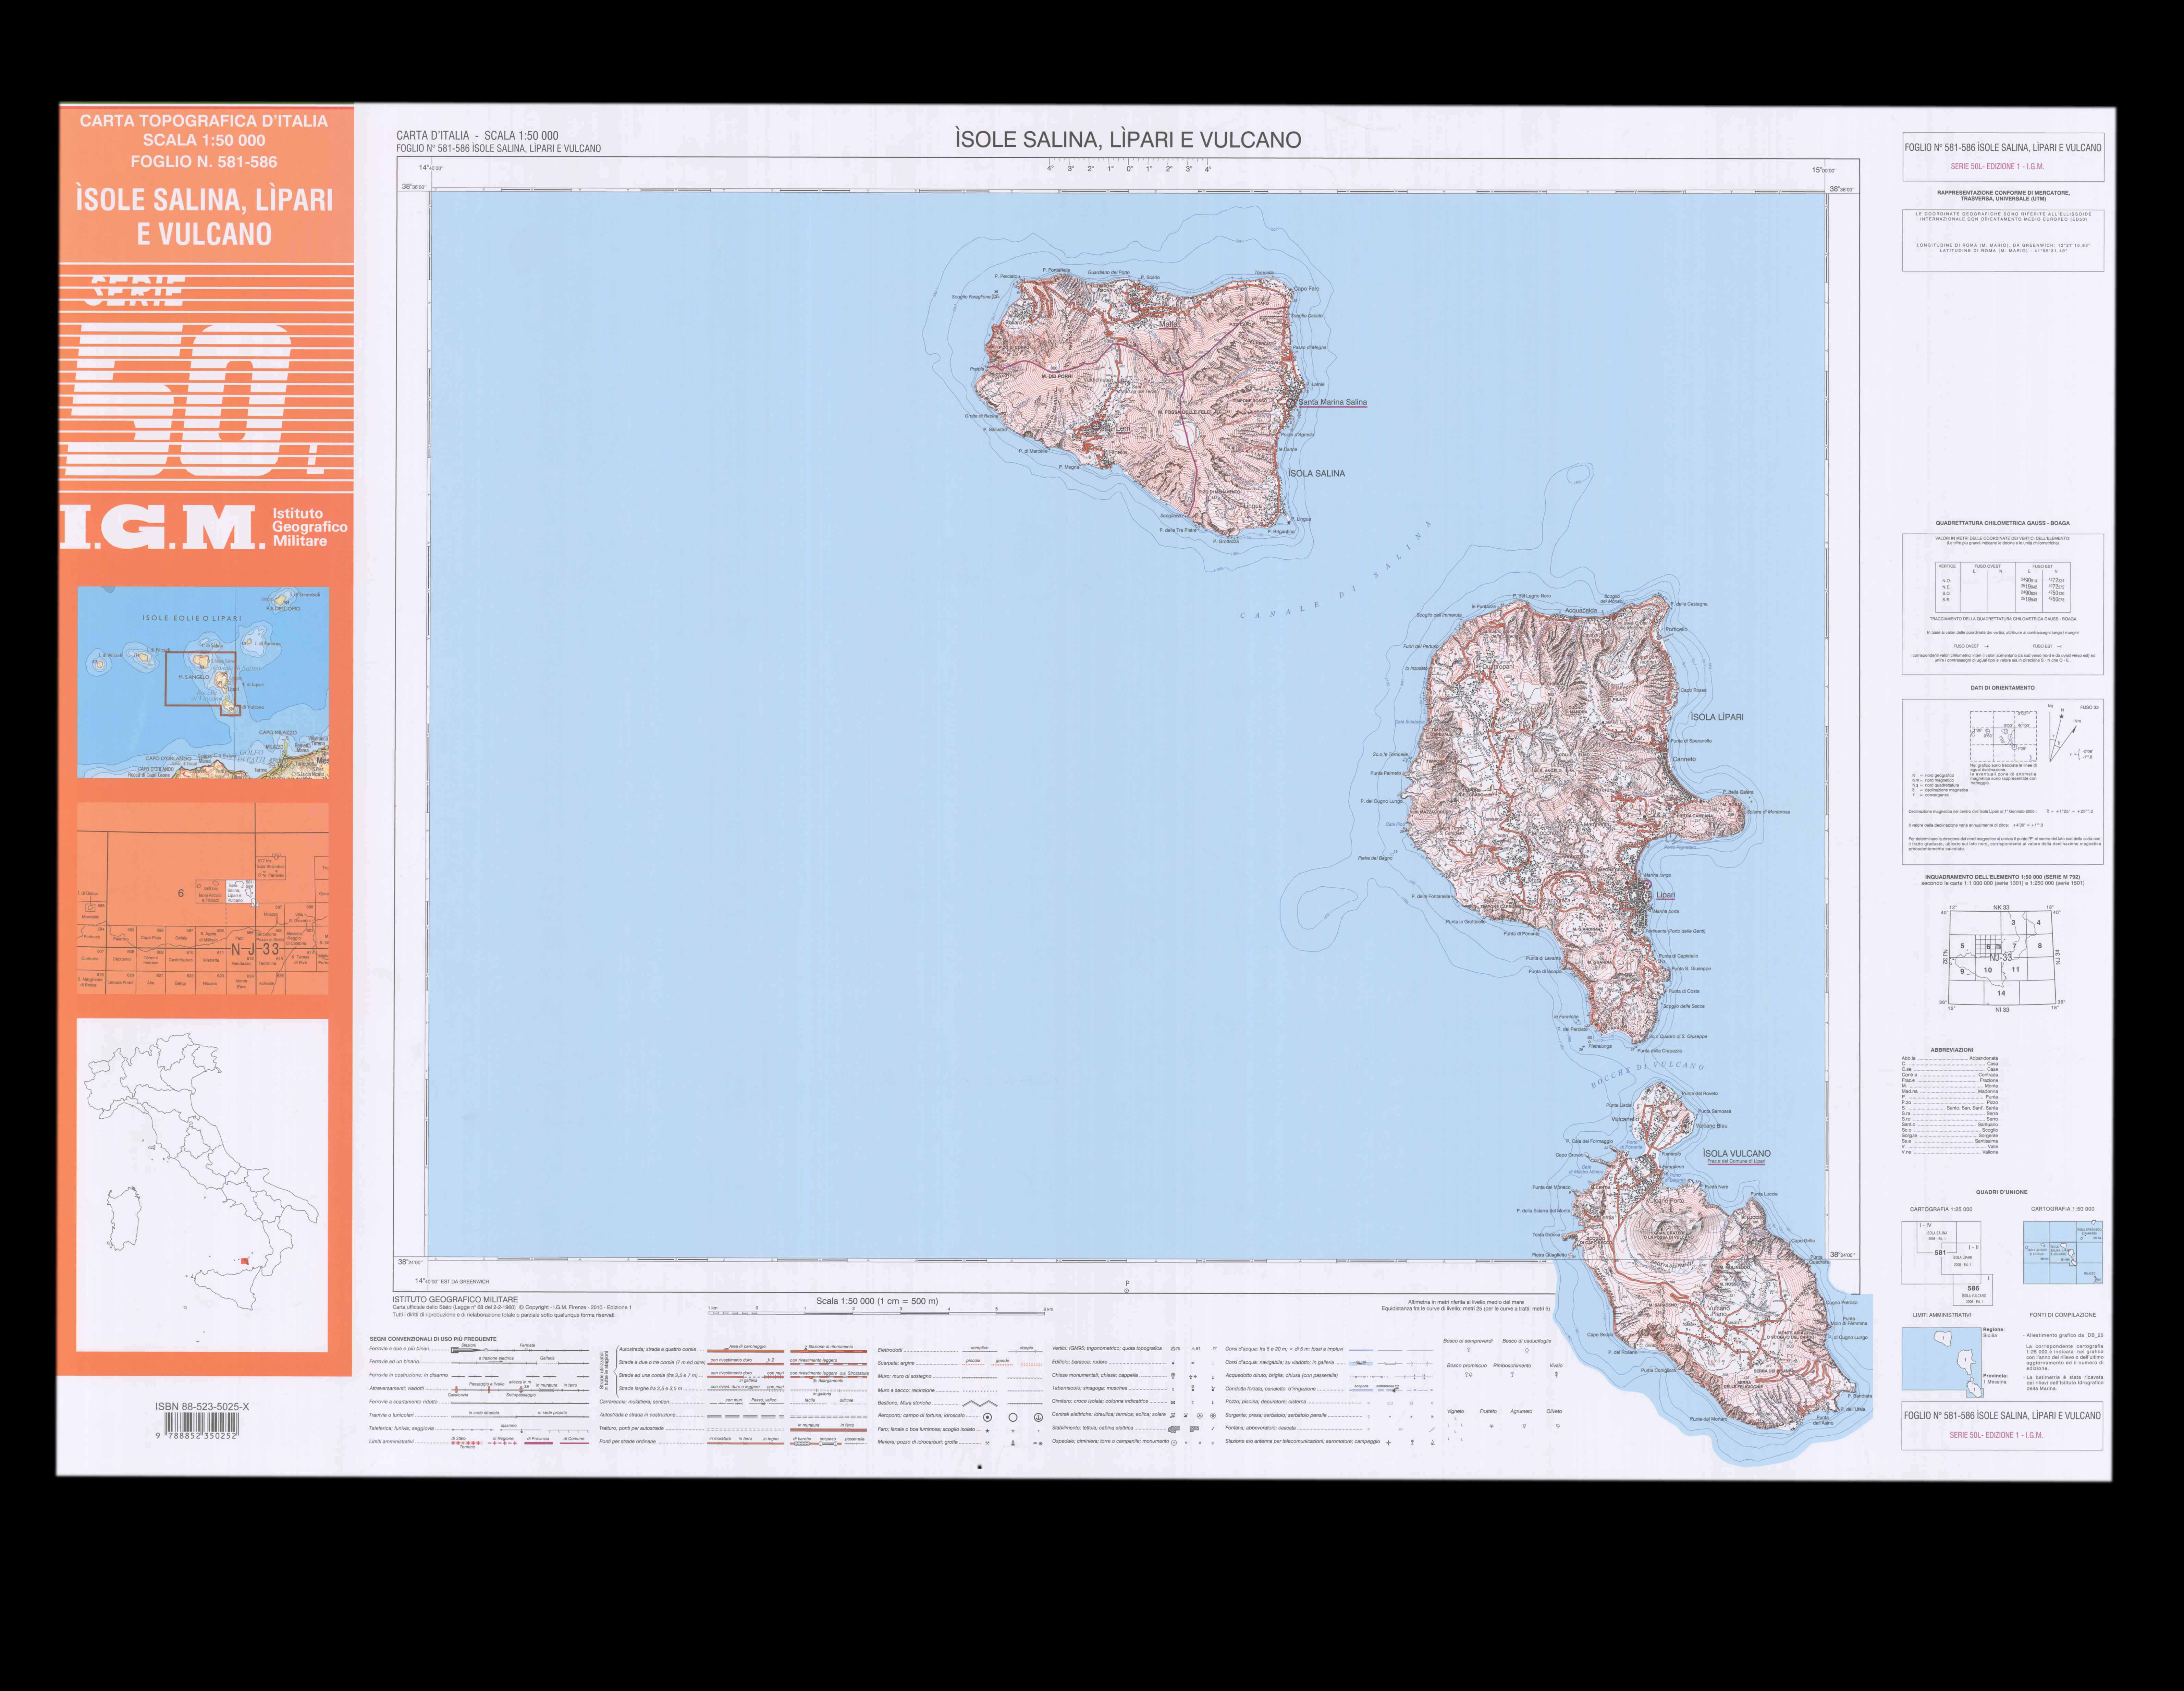Click the underlined 'Lìpari' town label
Viewport: 2184px width, 1691px height.
click(1666, 895)
